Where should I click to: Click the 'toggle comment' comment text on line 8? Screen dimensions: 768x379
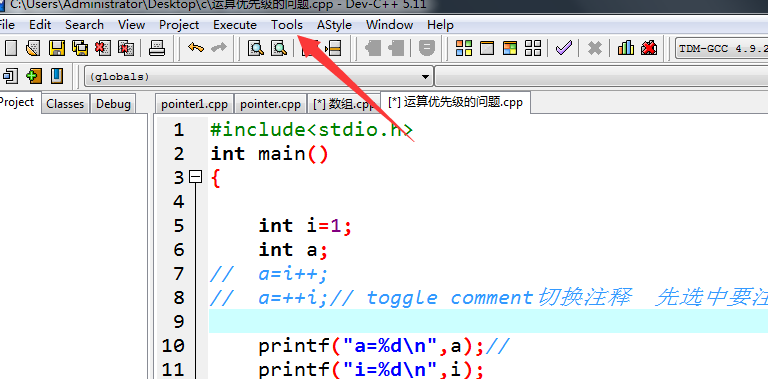[450, 298]
